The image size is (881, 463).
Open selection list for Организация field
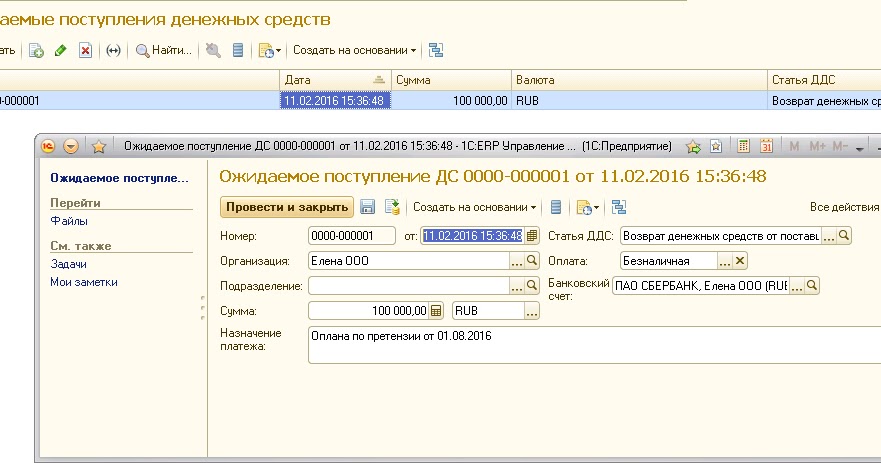click(516, 261)
